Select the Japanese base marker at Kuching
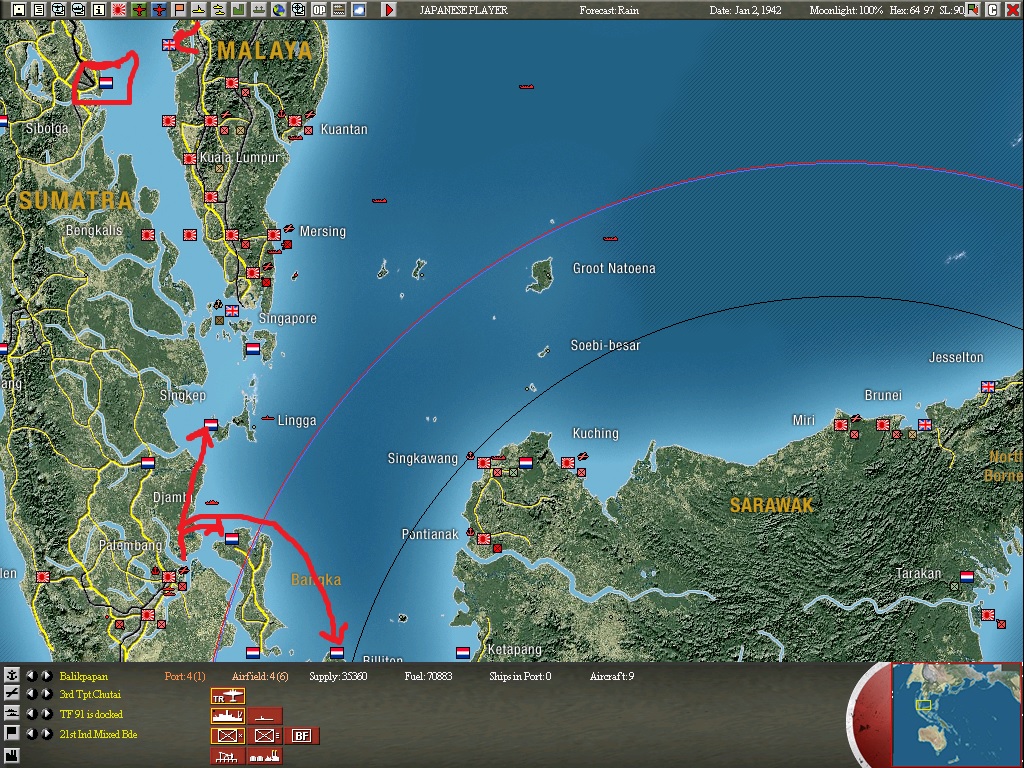The height and width of the screenshot is (768, 1024). pyautogui.click(x=568, y=462)
